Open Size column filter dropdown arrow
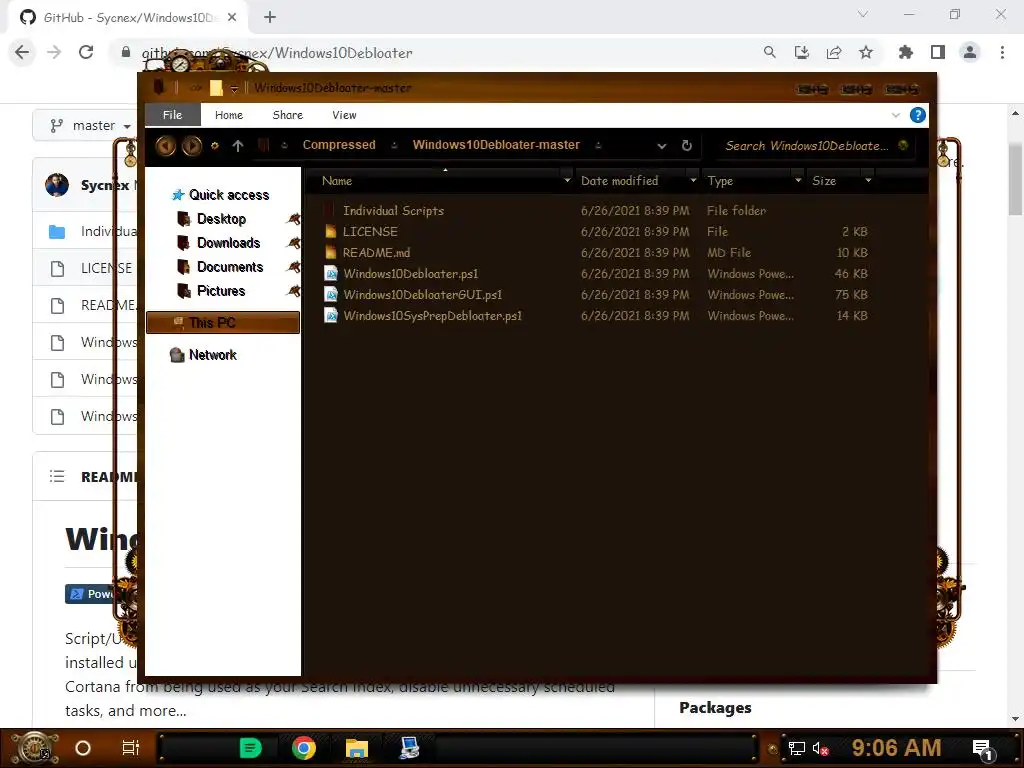The height and width of the screenshot is (768, 1024). pyautogui.click(x=868, y=180)
